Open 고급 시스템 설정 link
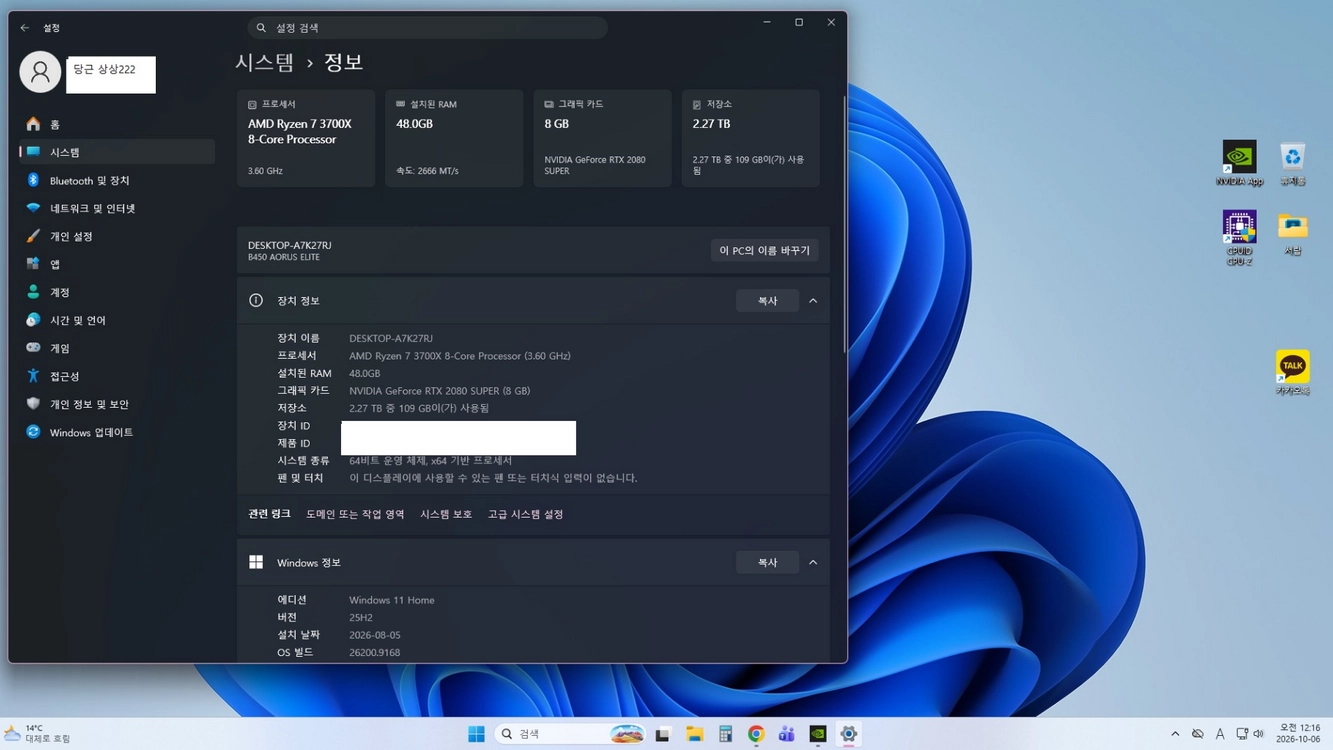 [525, 514]
